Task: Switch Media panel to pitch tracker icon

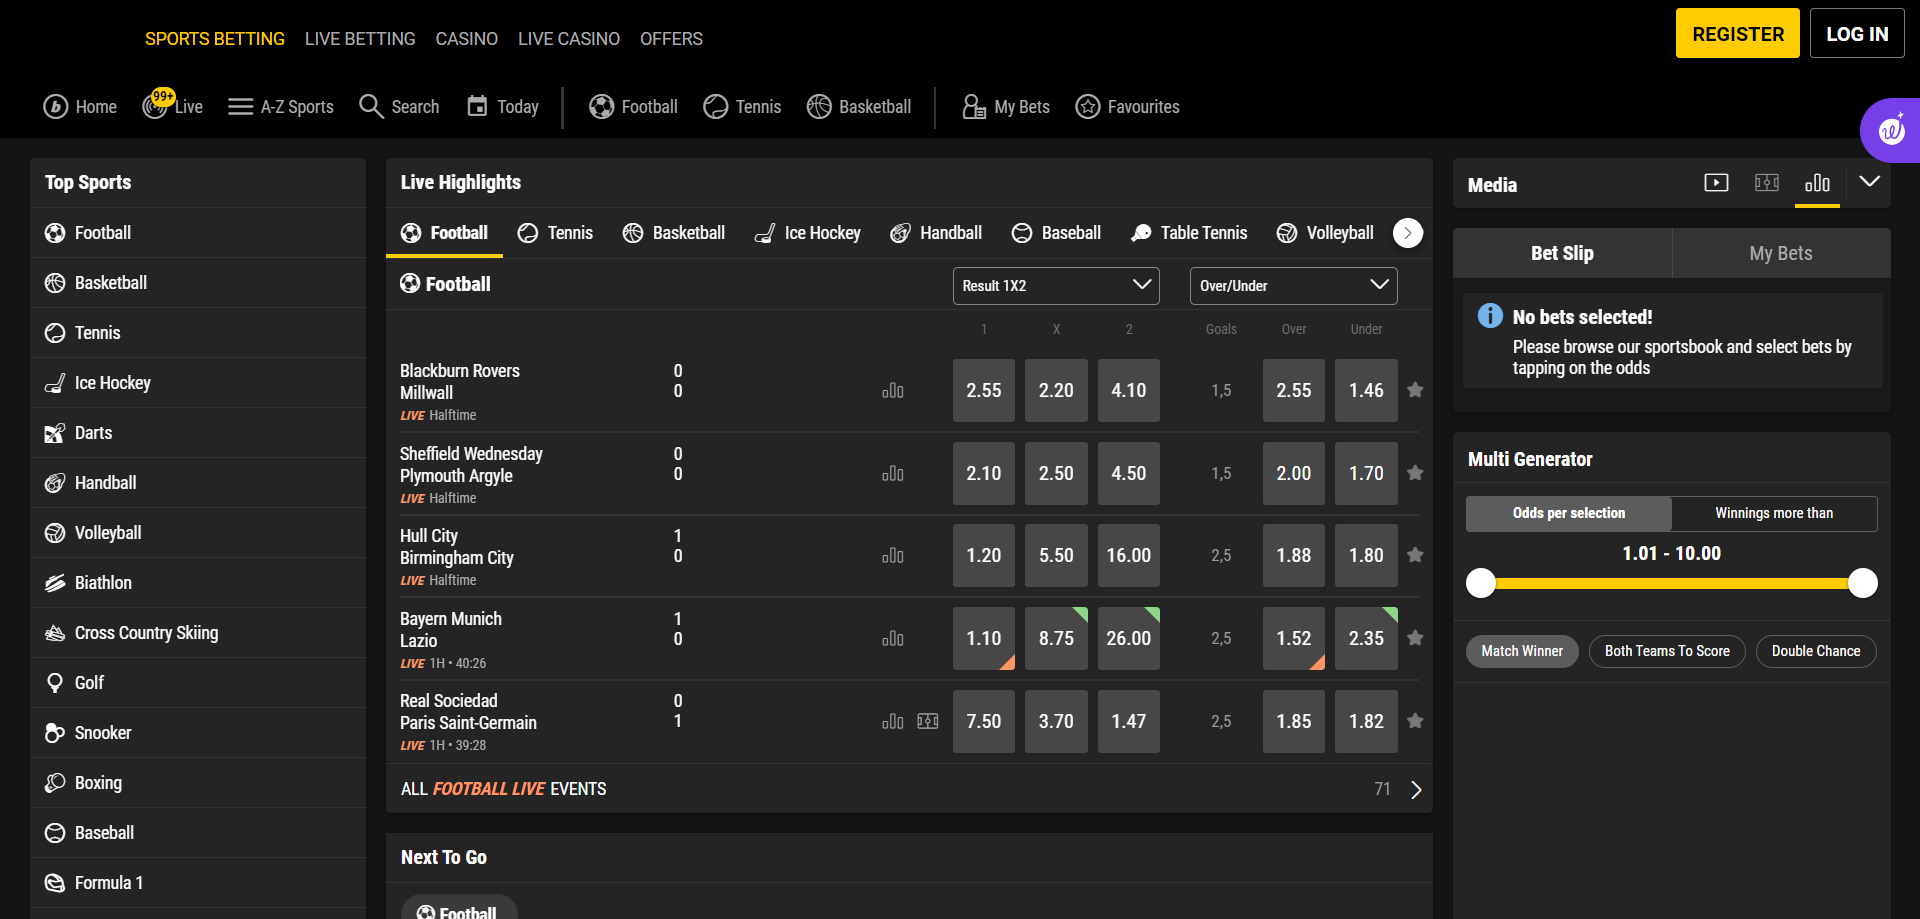Action: pyautogui.click(x=1767, y=183)
